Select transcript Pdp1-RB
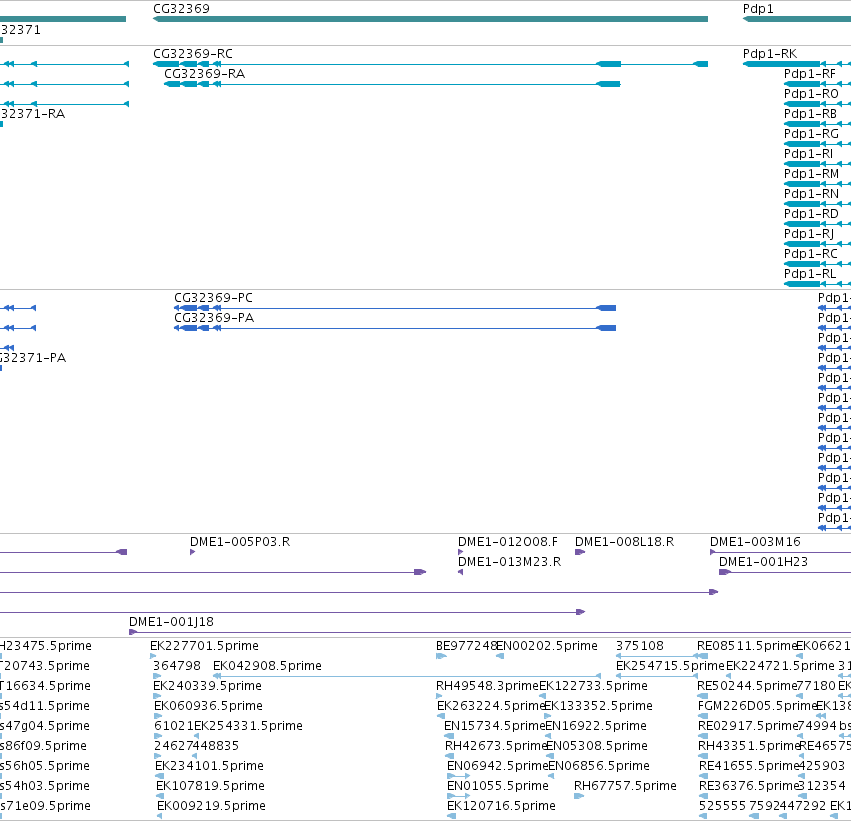Viewport: 851px width, 821px height. tap(810, 114)
